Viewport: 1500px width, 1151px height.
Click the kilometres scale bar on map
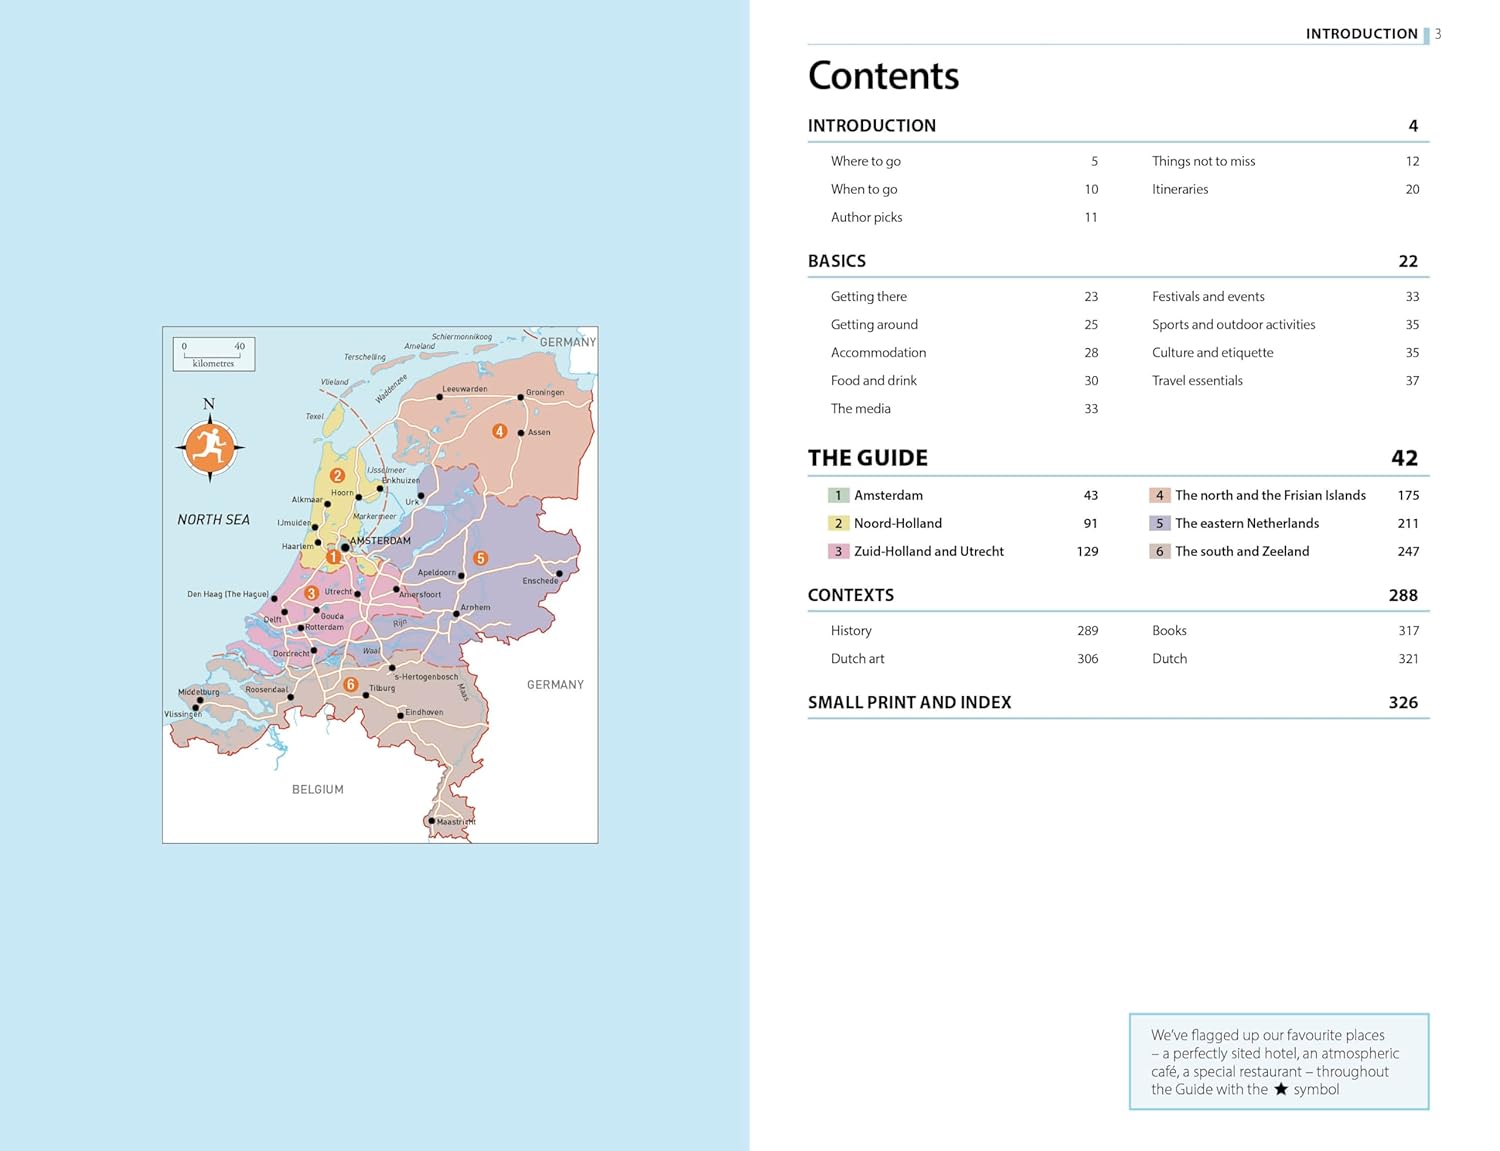(213, 354)
